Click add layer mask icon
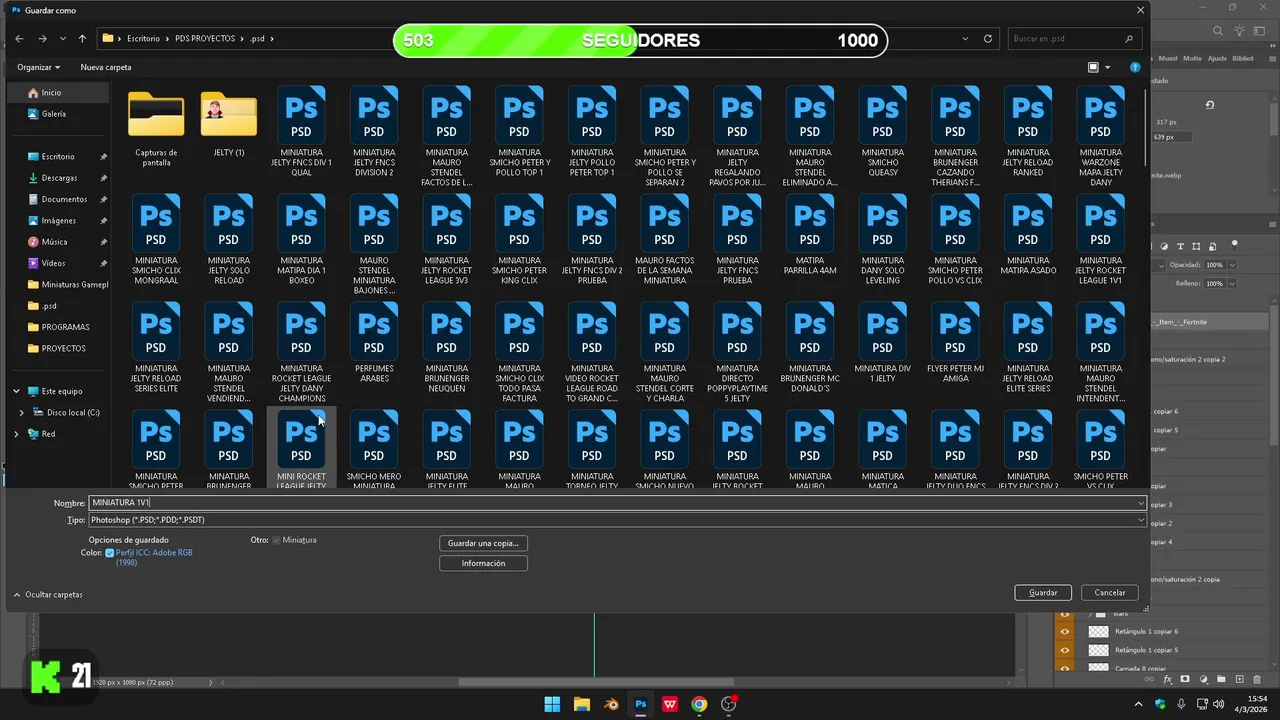 (1185, 679)
